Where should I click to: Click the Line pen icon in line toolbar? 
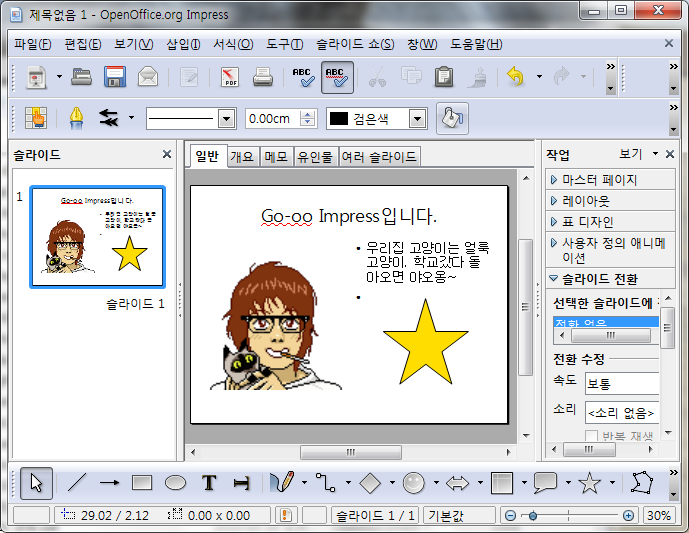pyautogui.click(x=76, y=118)
